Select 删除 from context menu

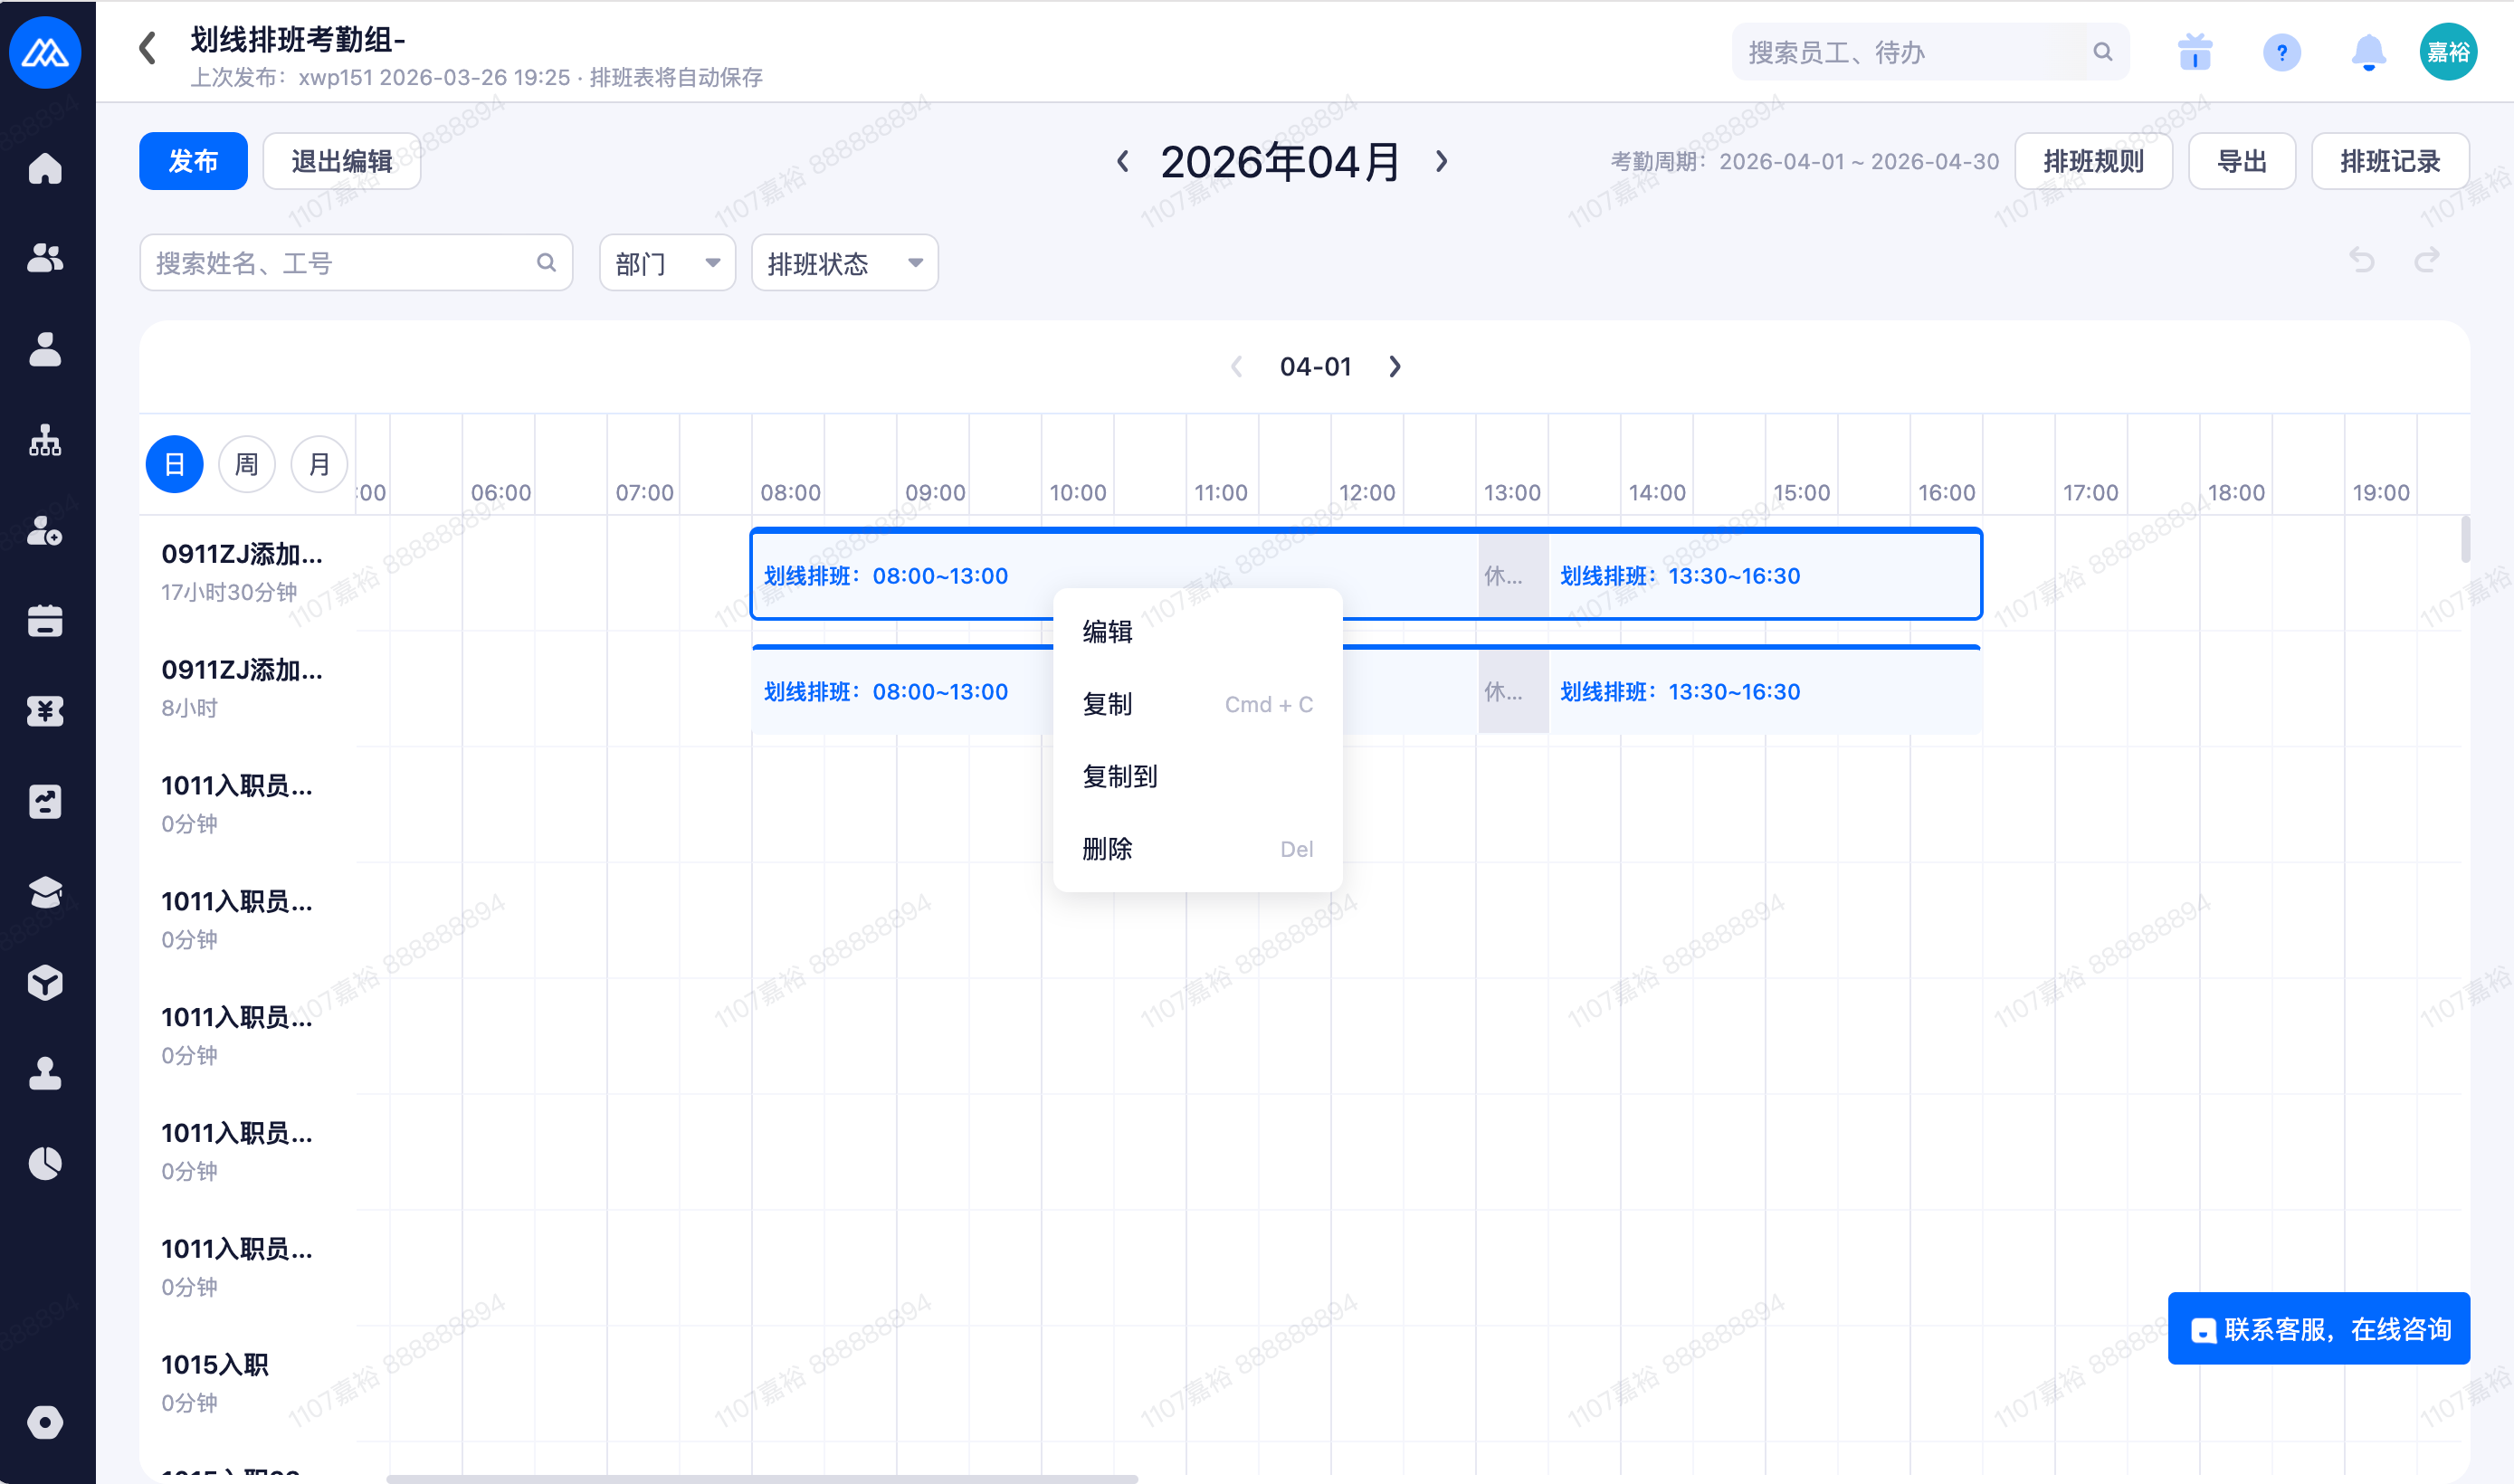pyautogui.click(x=1107, y=849)
